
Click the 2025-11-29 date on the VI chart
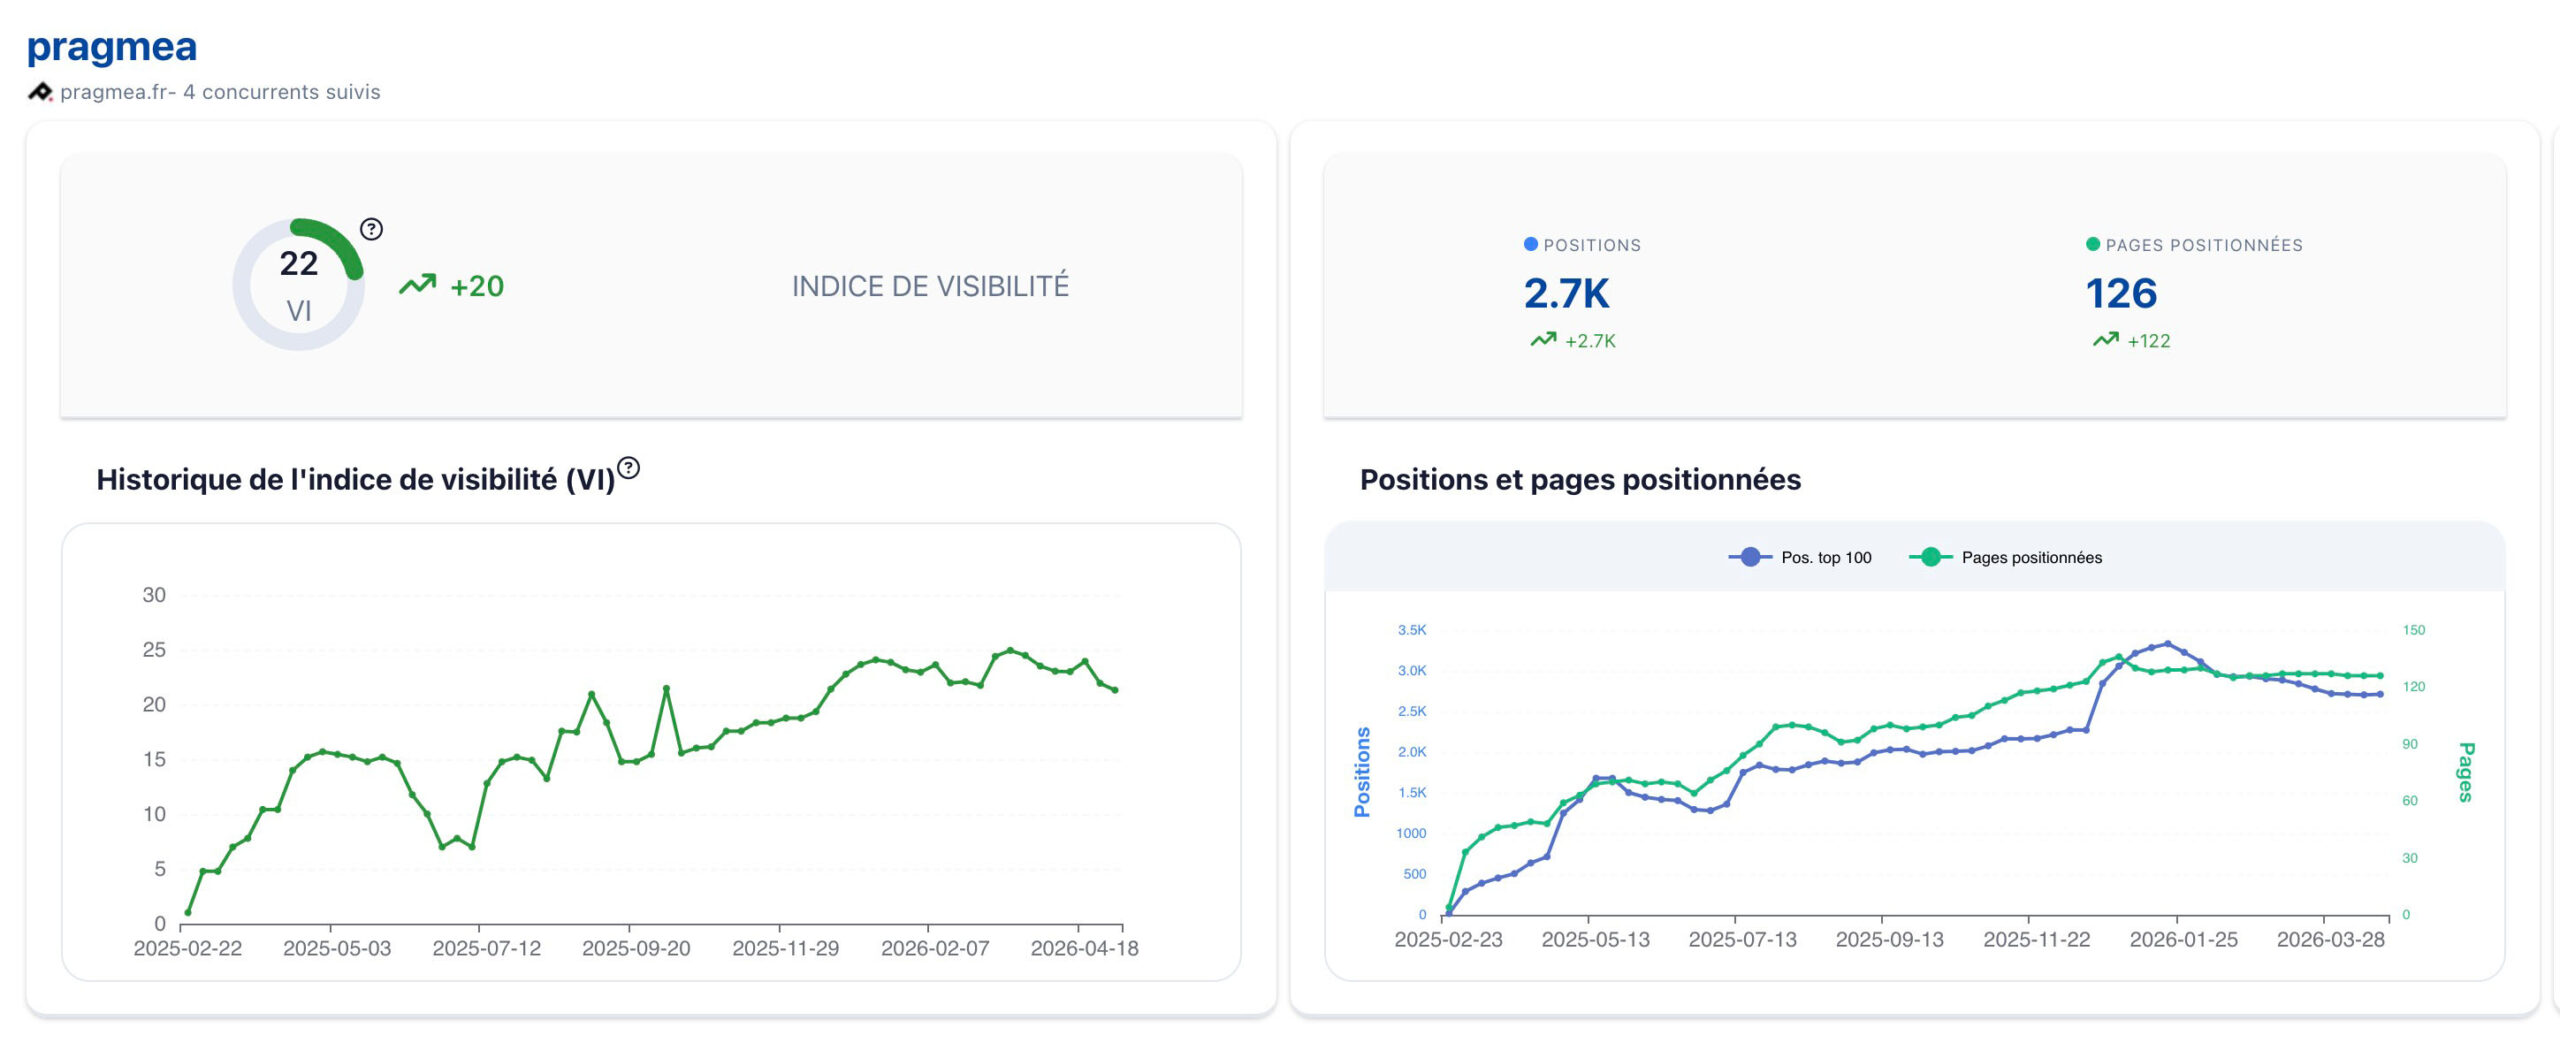[785, 948]
